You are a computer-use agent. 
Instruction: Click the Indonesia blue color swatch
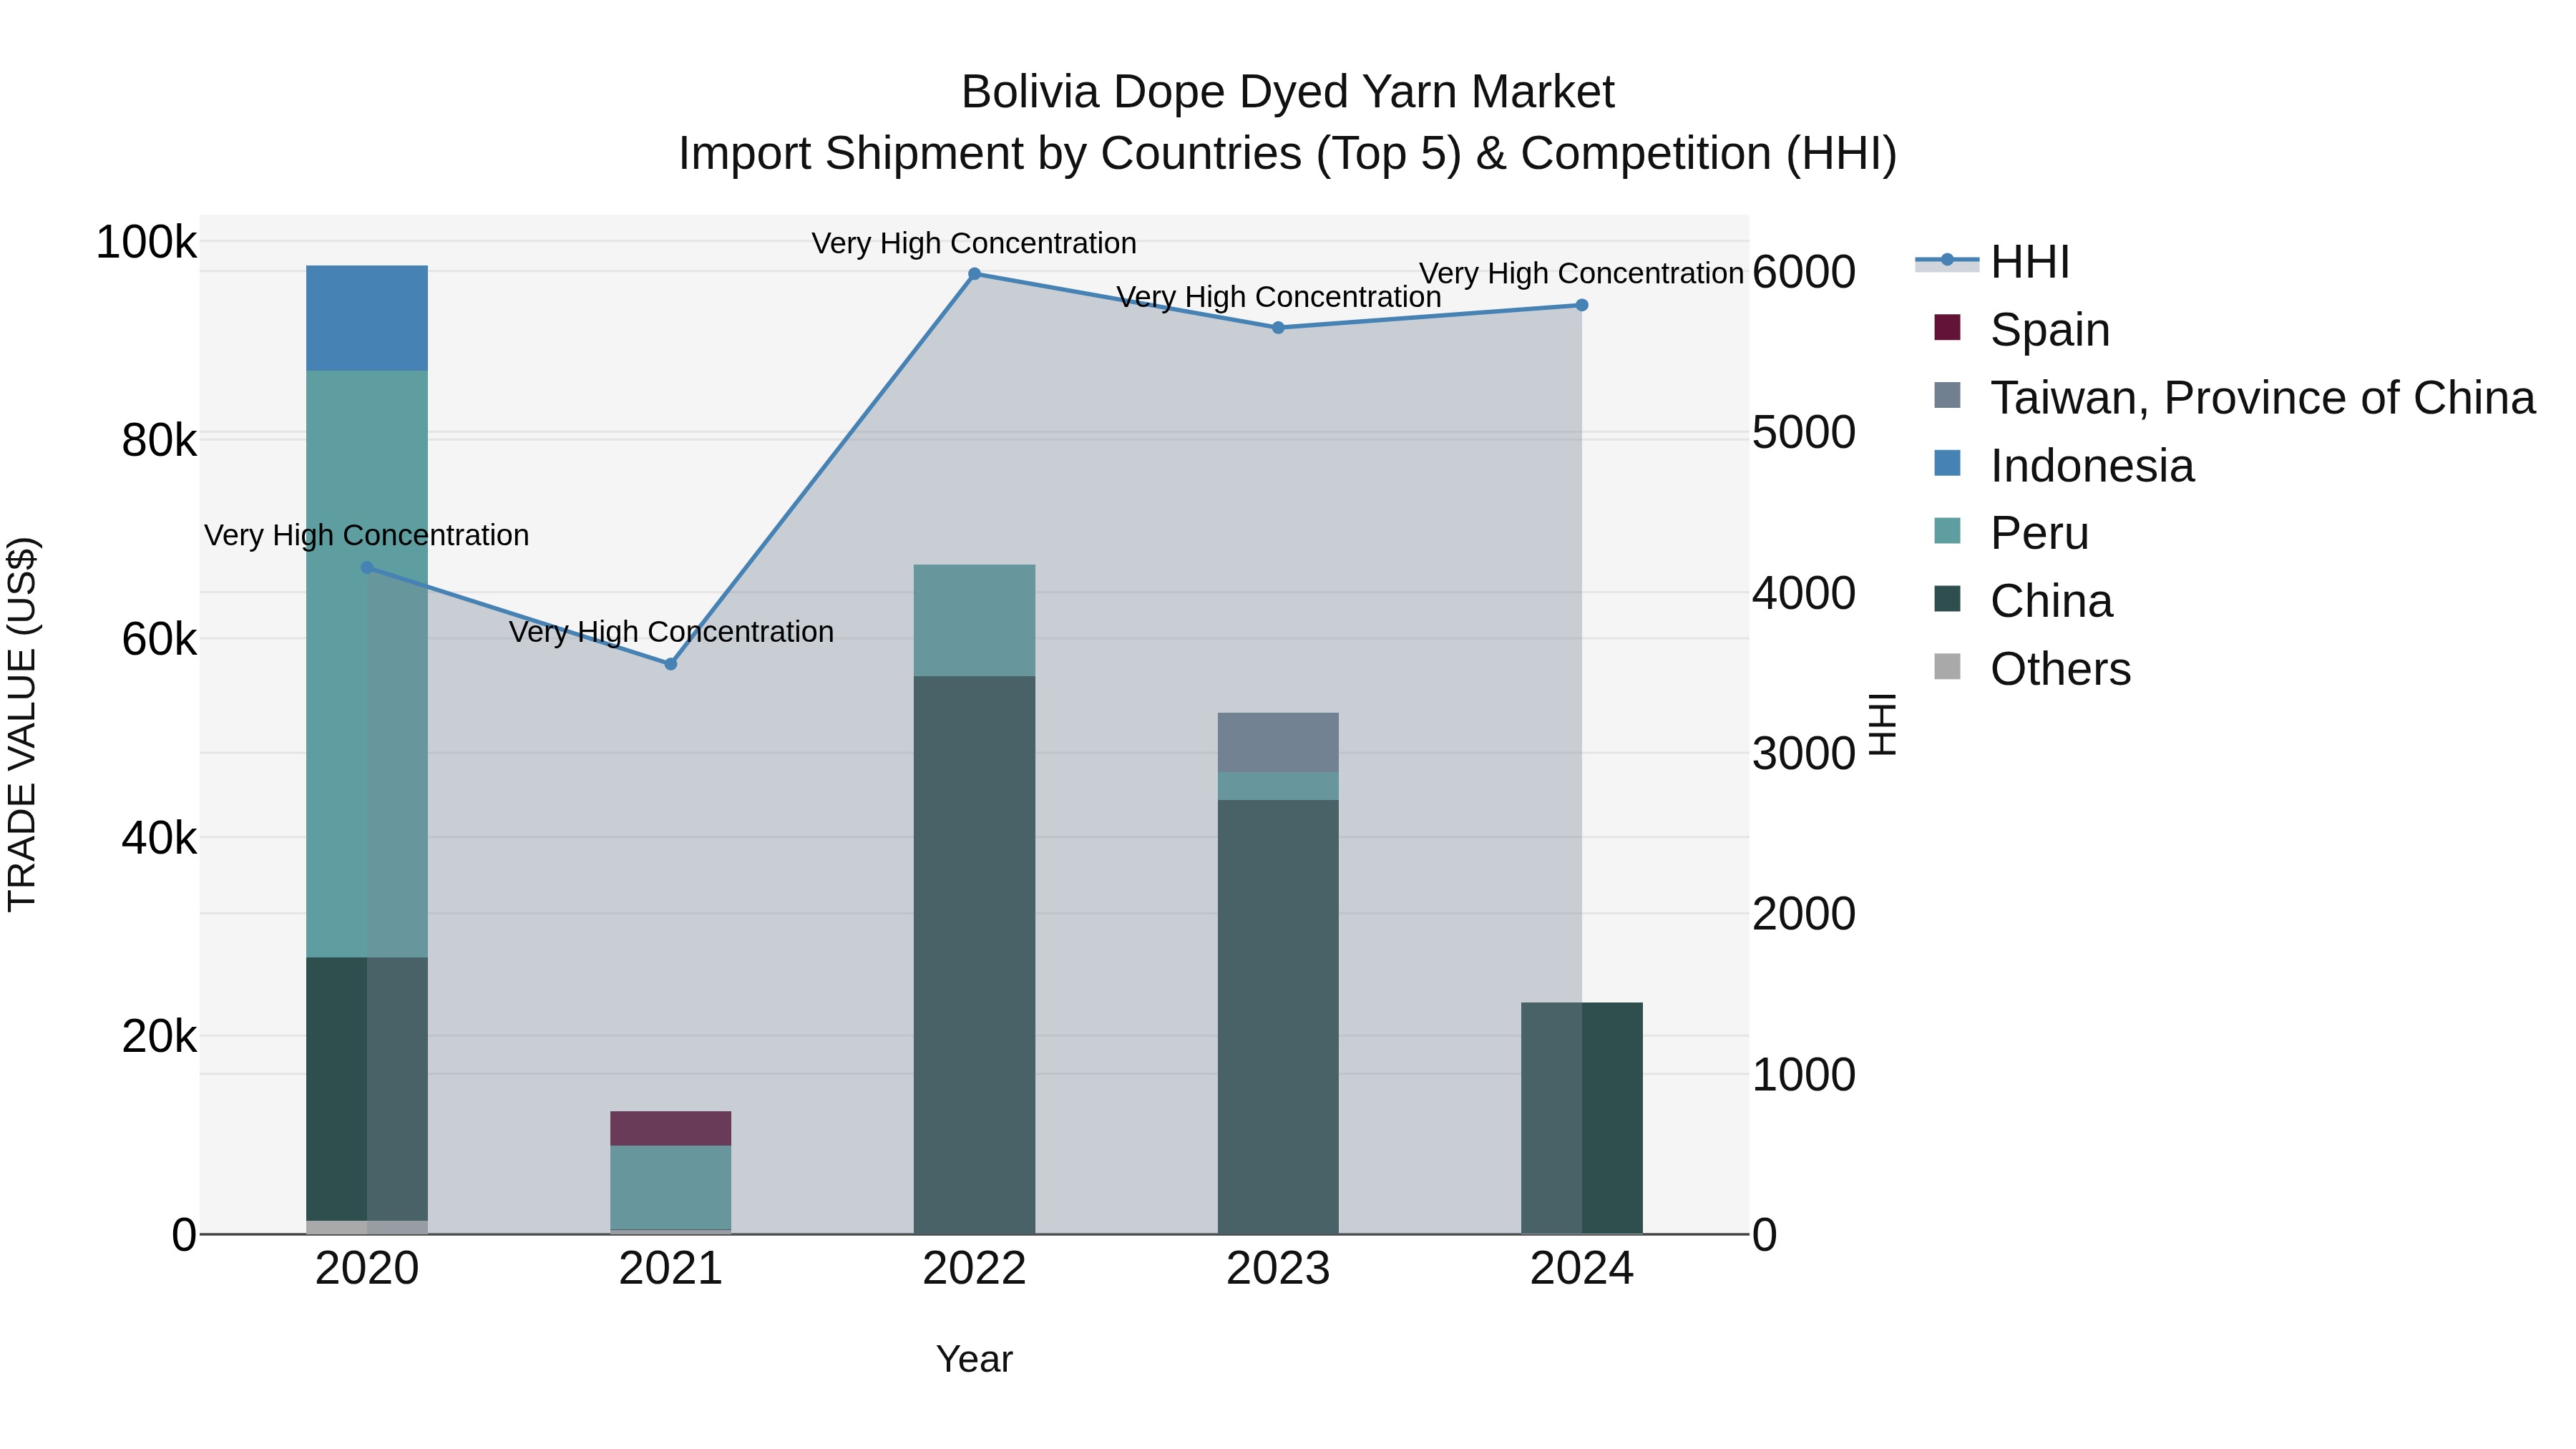(1947, 463)
